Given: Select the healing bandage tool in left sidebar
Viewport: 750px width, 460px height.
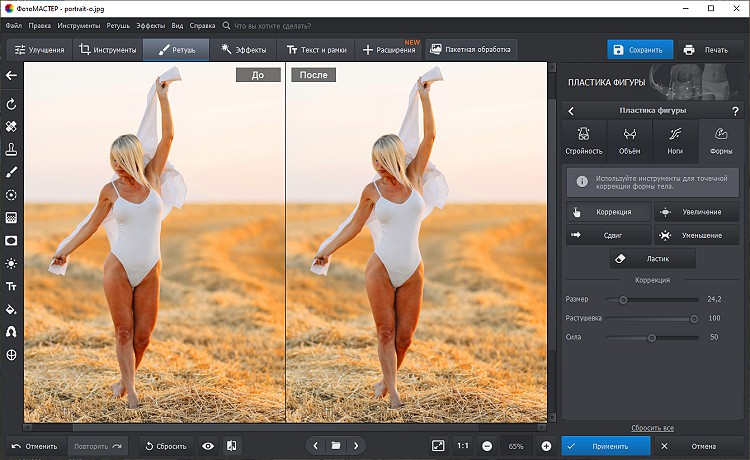Looking at the screenshot, I should [x=11, y=127].
